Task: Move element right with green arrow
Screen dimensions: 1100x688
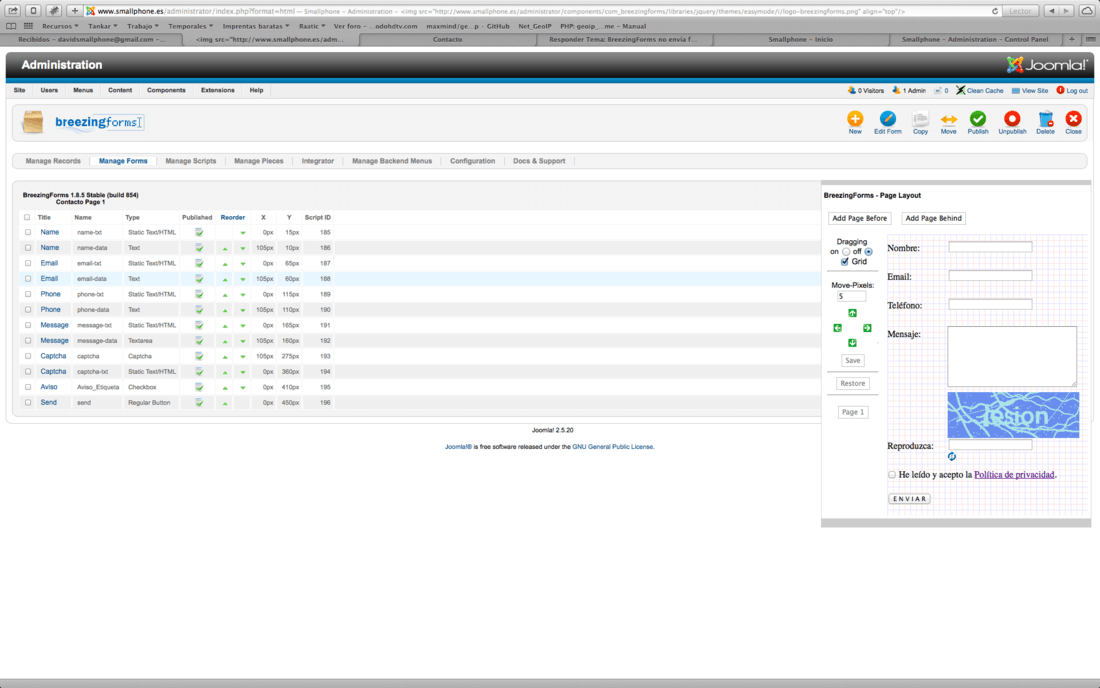Action: [x=867, y=328]
